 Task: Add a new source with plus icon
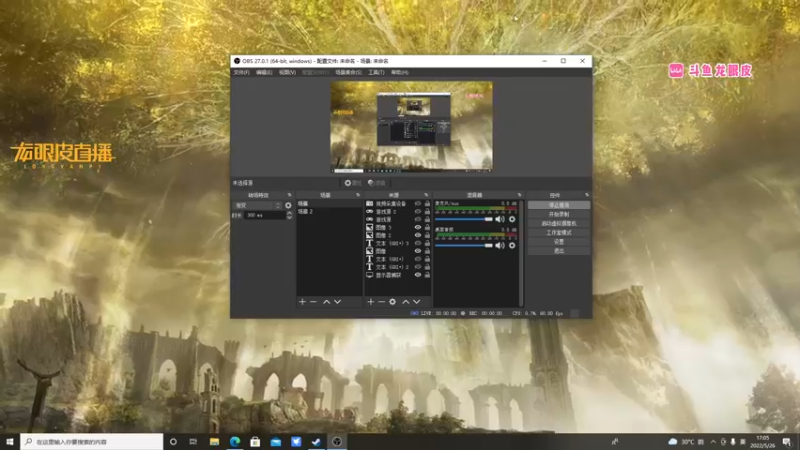[370, 302]
